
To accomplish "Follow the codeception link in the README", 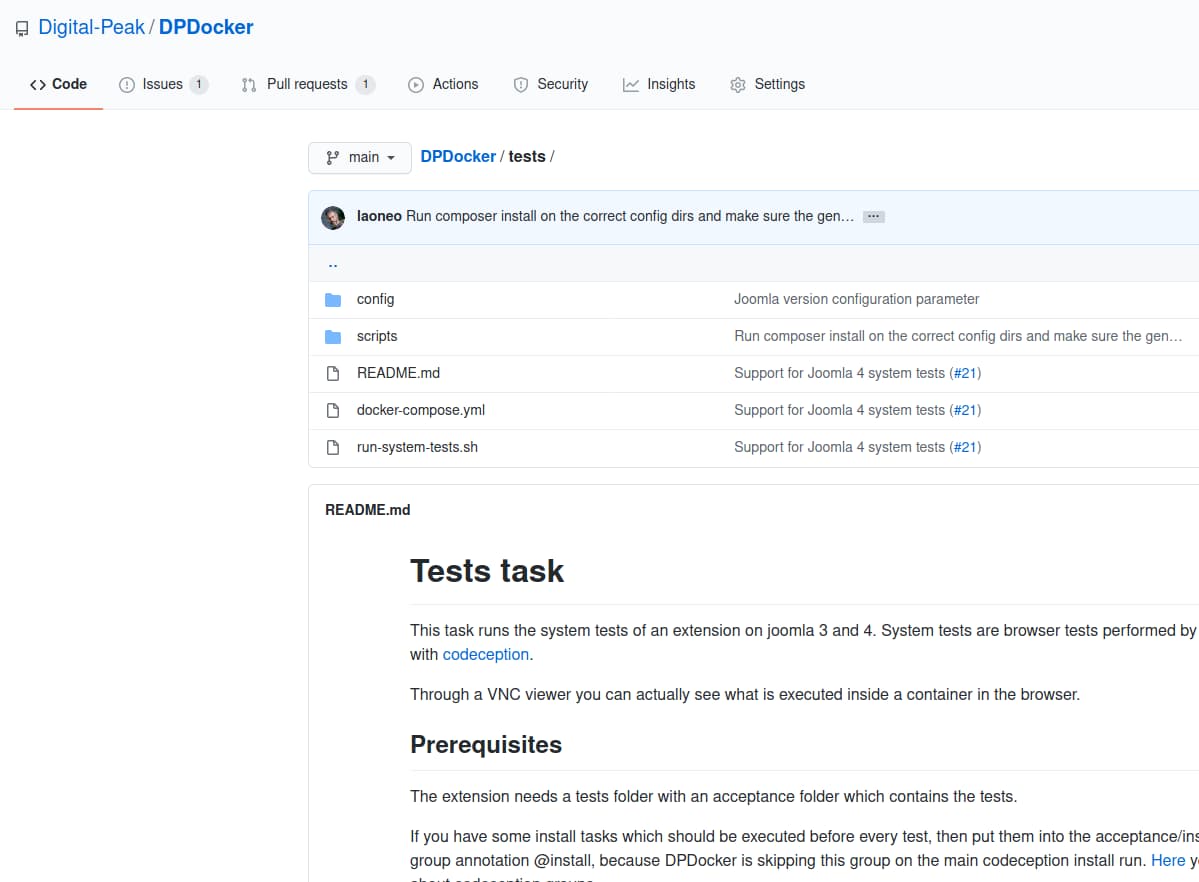I will (x=485, y=655).
